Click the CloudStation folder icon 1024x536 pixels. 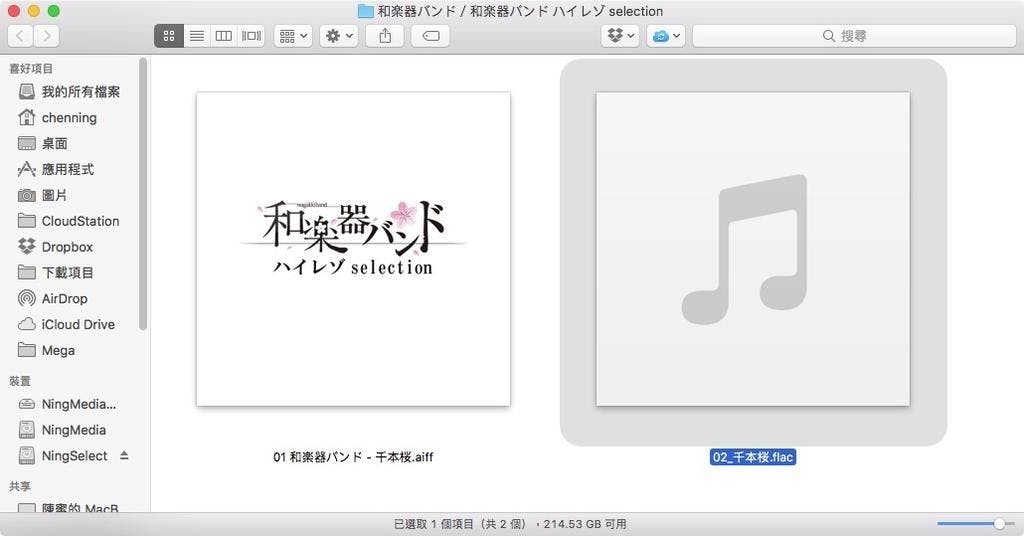pyautogui.click(x=27, y=221)
